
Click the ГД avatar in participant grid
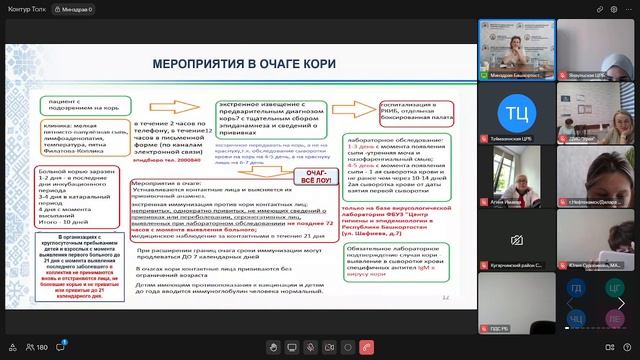coord(576,288)
